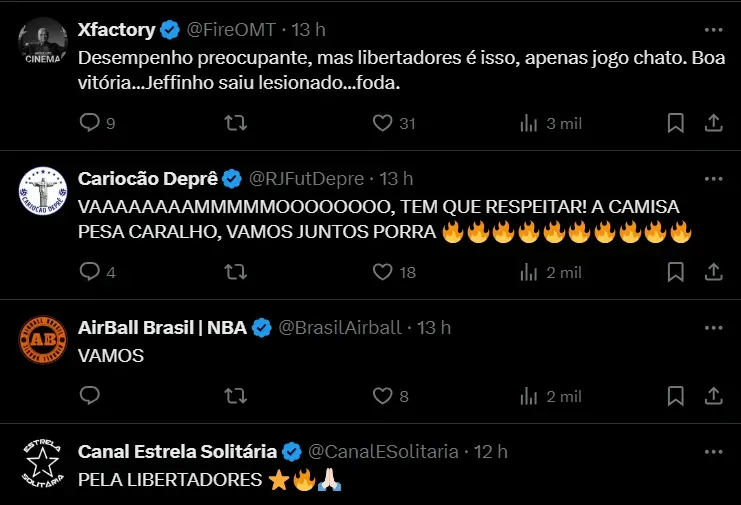Reply to Cariocão Deprê's tweet
The width and height of the screenshot is (741, 505).
click(90, 272)
